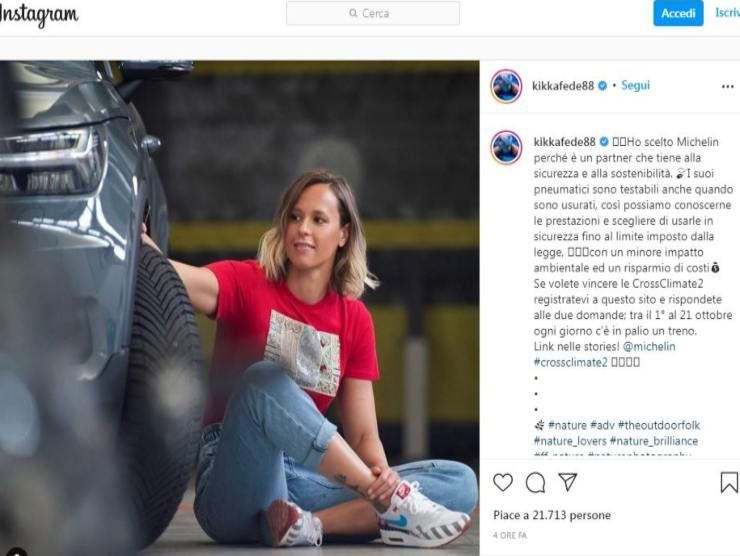
Task: Open the kikkafede88 profile picture in header
Action: click(x=506, y=86)
